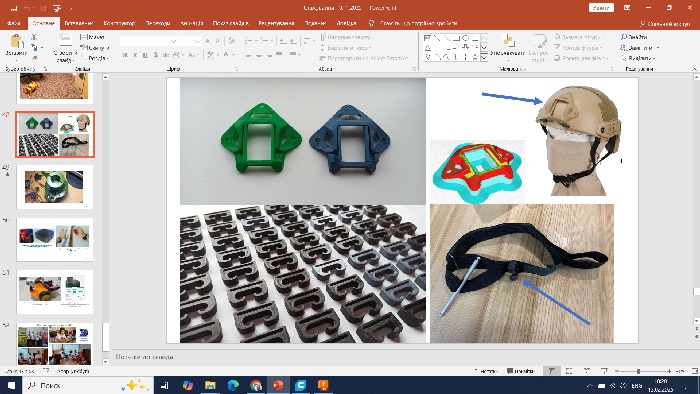
Task: Toggle Underline formatting button
Action: click(145, 55)
